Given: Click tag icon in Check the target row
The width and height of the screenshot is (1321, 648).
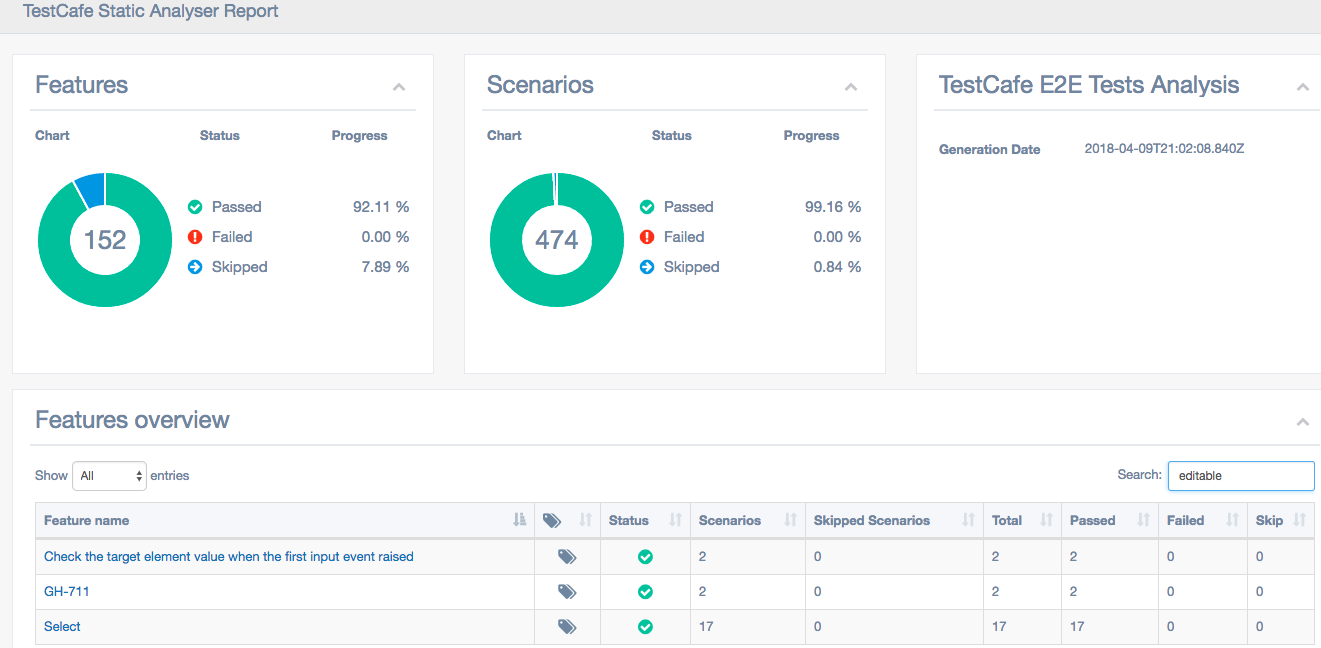Looking at the screenshot, I should coord(567,557).
